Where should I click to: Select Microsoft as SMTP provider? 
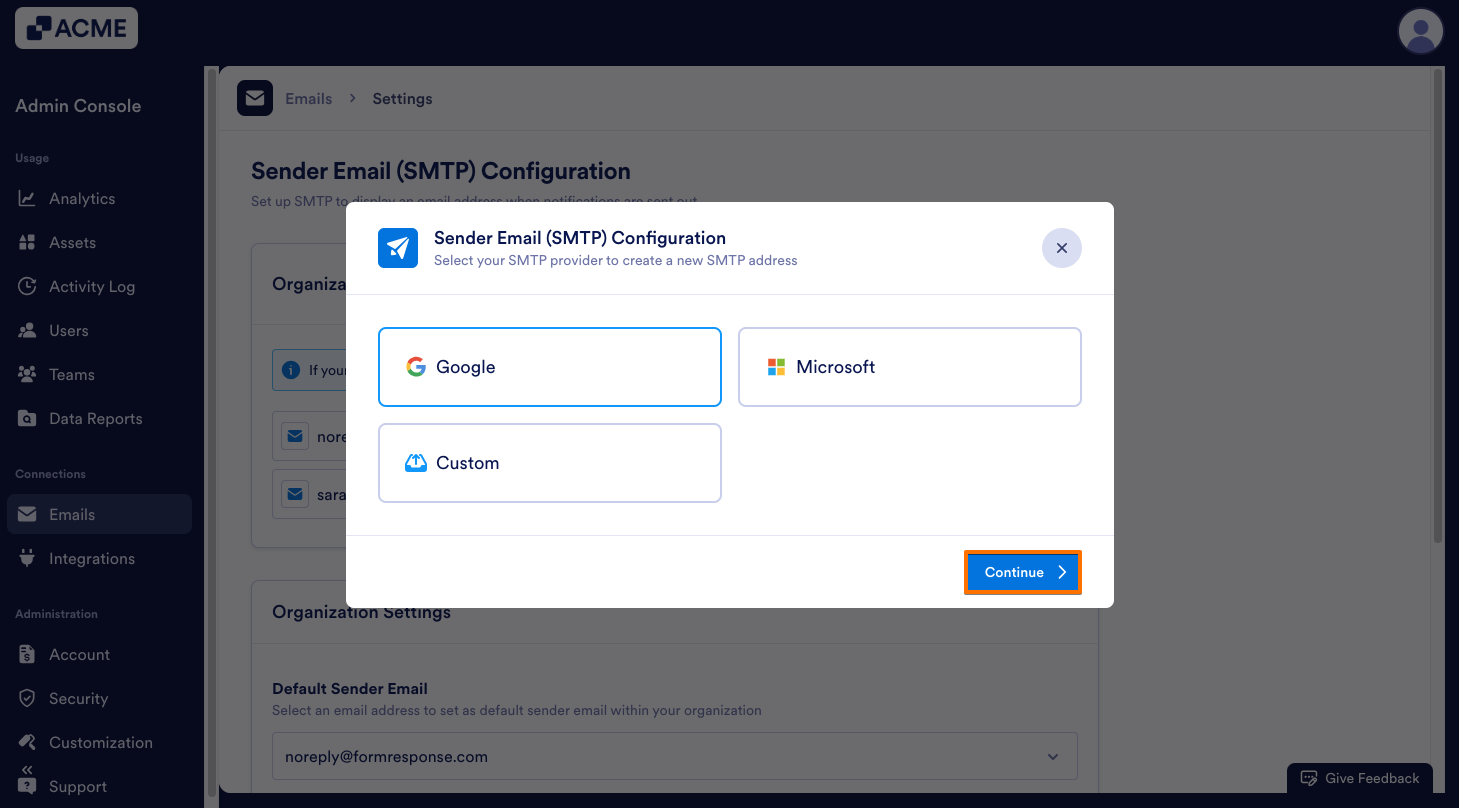click(x=909, y=367)
